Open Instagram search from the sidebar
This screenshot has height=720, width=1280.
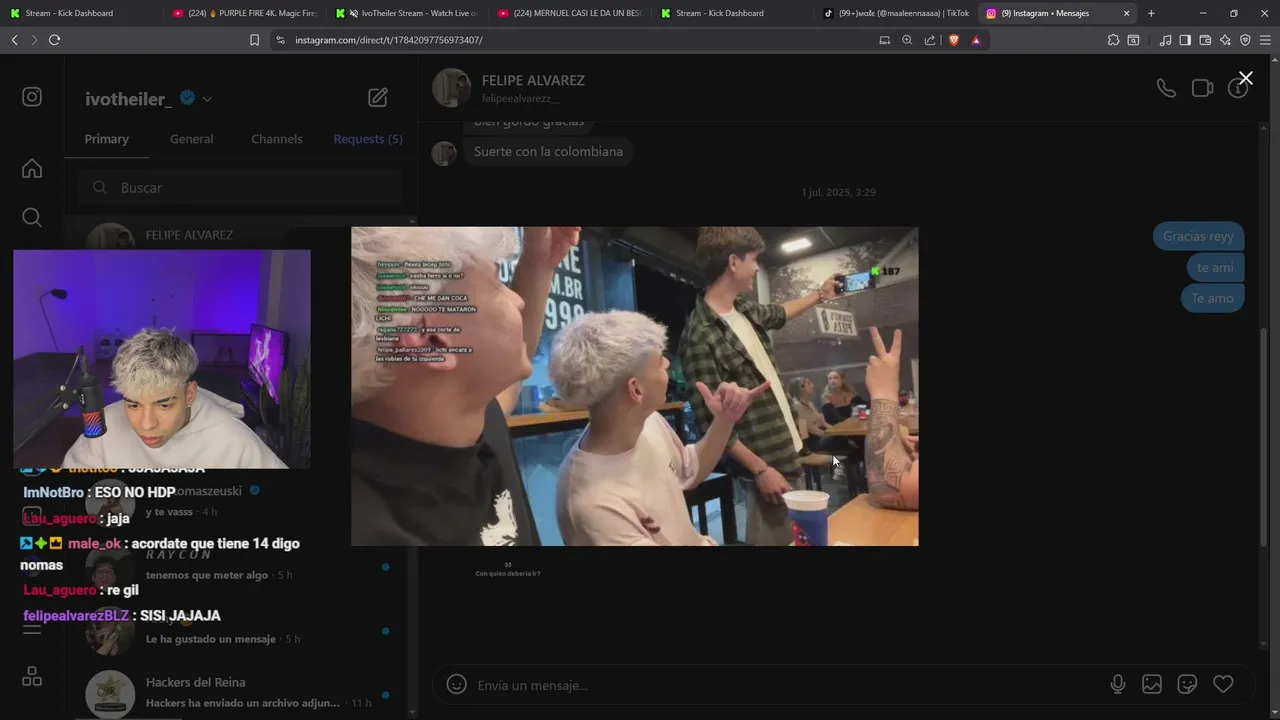coord(32,217)
